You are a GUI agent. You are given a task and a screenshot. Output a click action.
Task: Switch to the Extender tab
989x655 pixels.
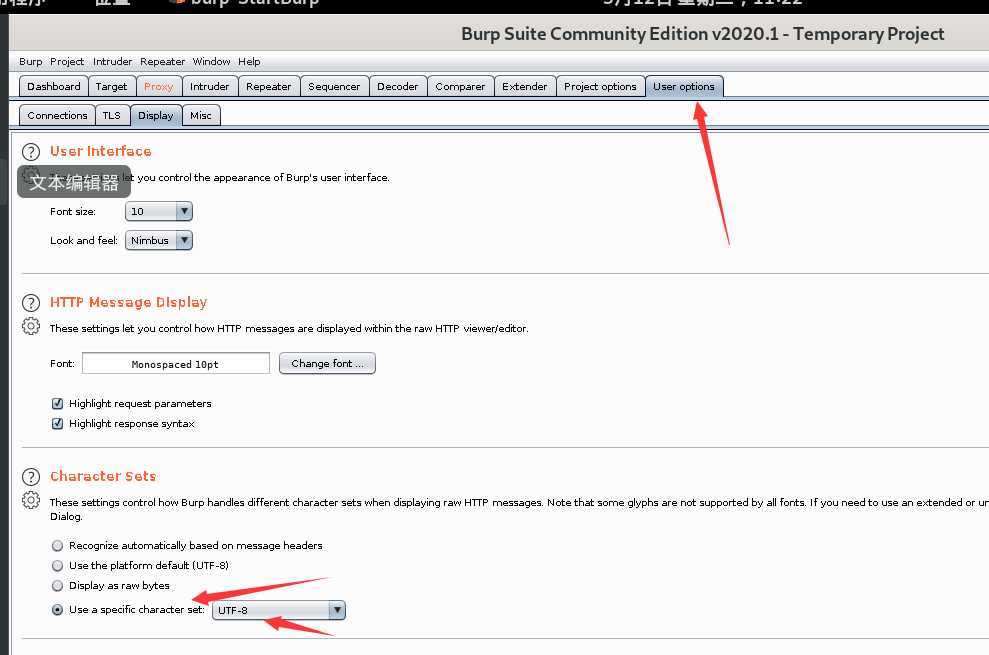[x=525, y=86]
